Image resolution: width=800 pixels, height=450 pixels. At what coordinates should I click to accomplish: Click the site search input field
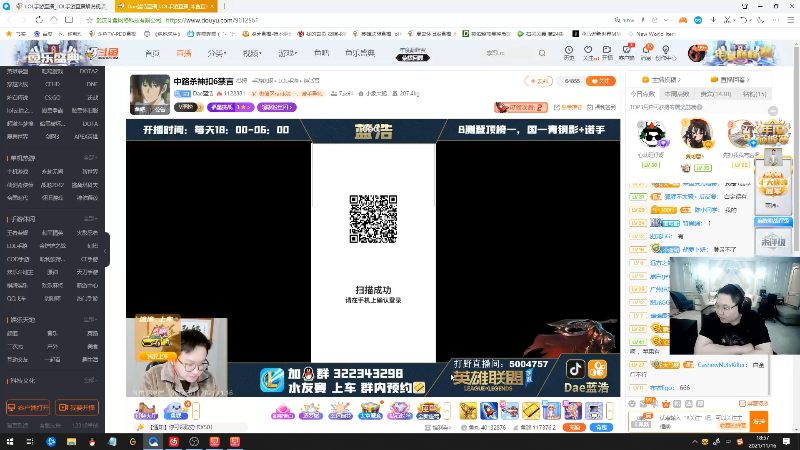click(508, 53)
